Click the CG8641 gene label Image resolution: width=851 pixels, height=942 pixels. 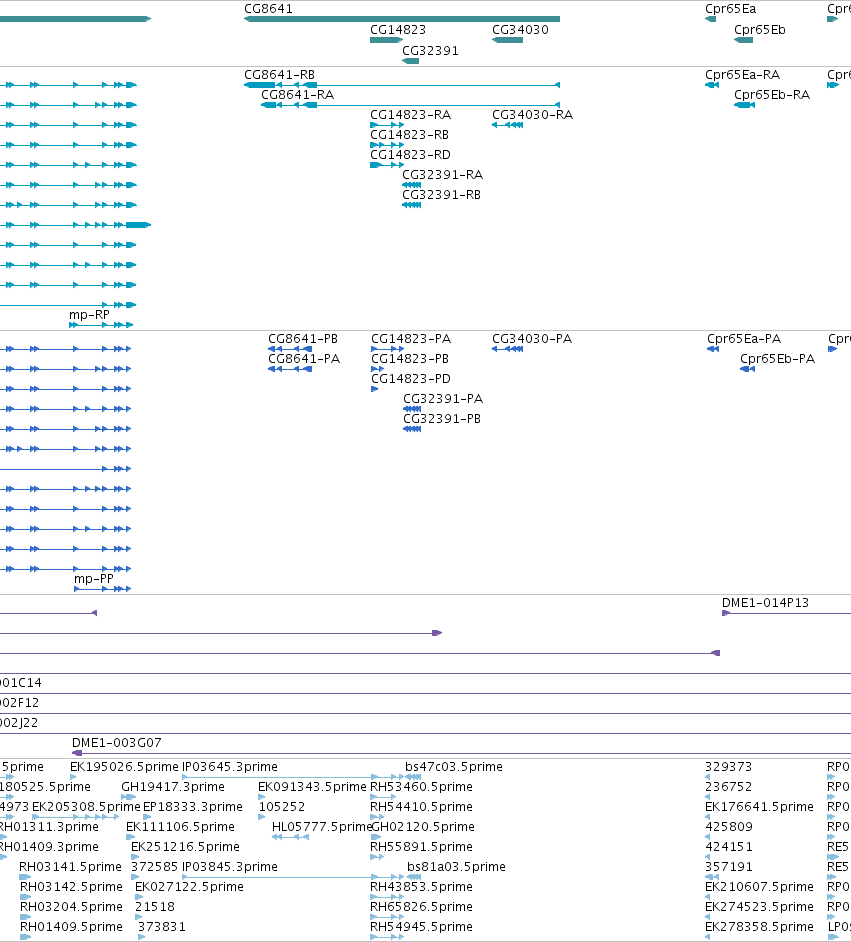tap(268, 9)
